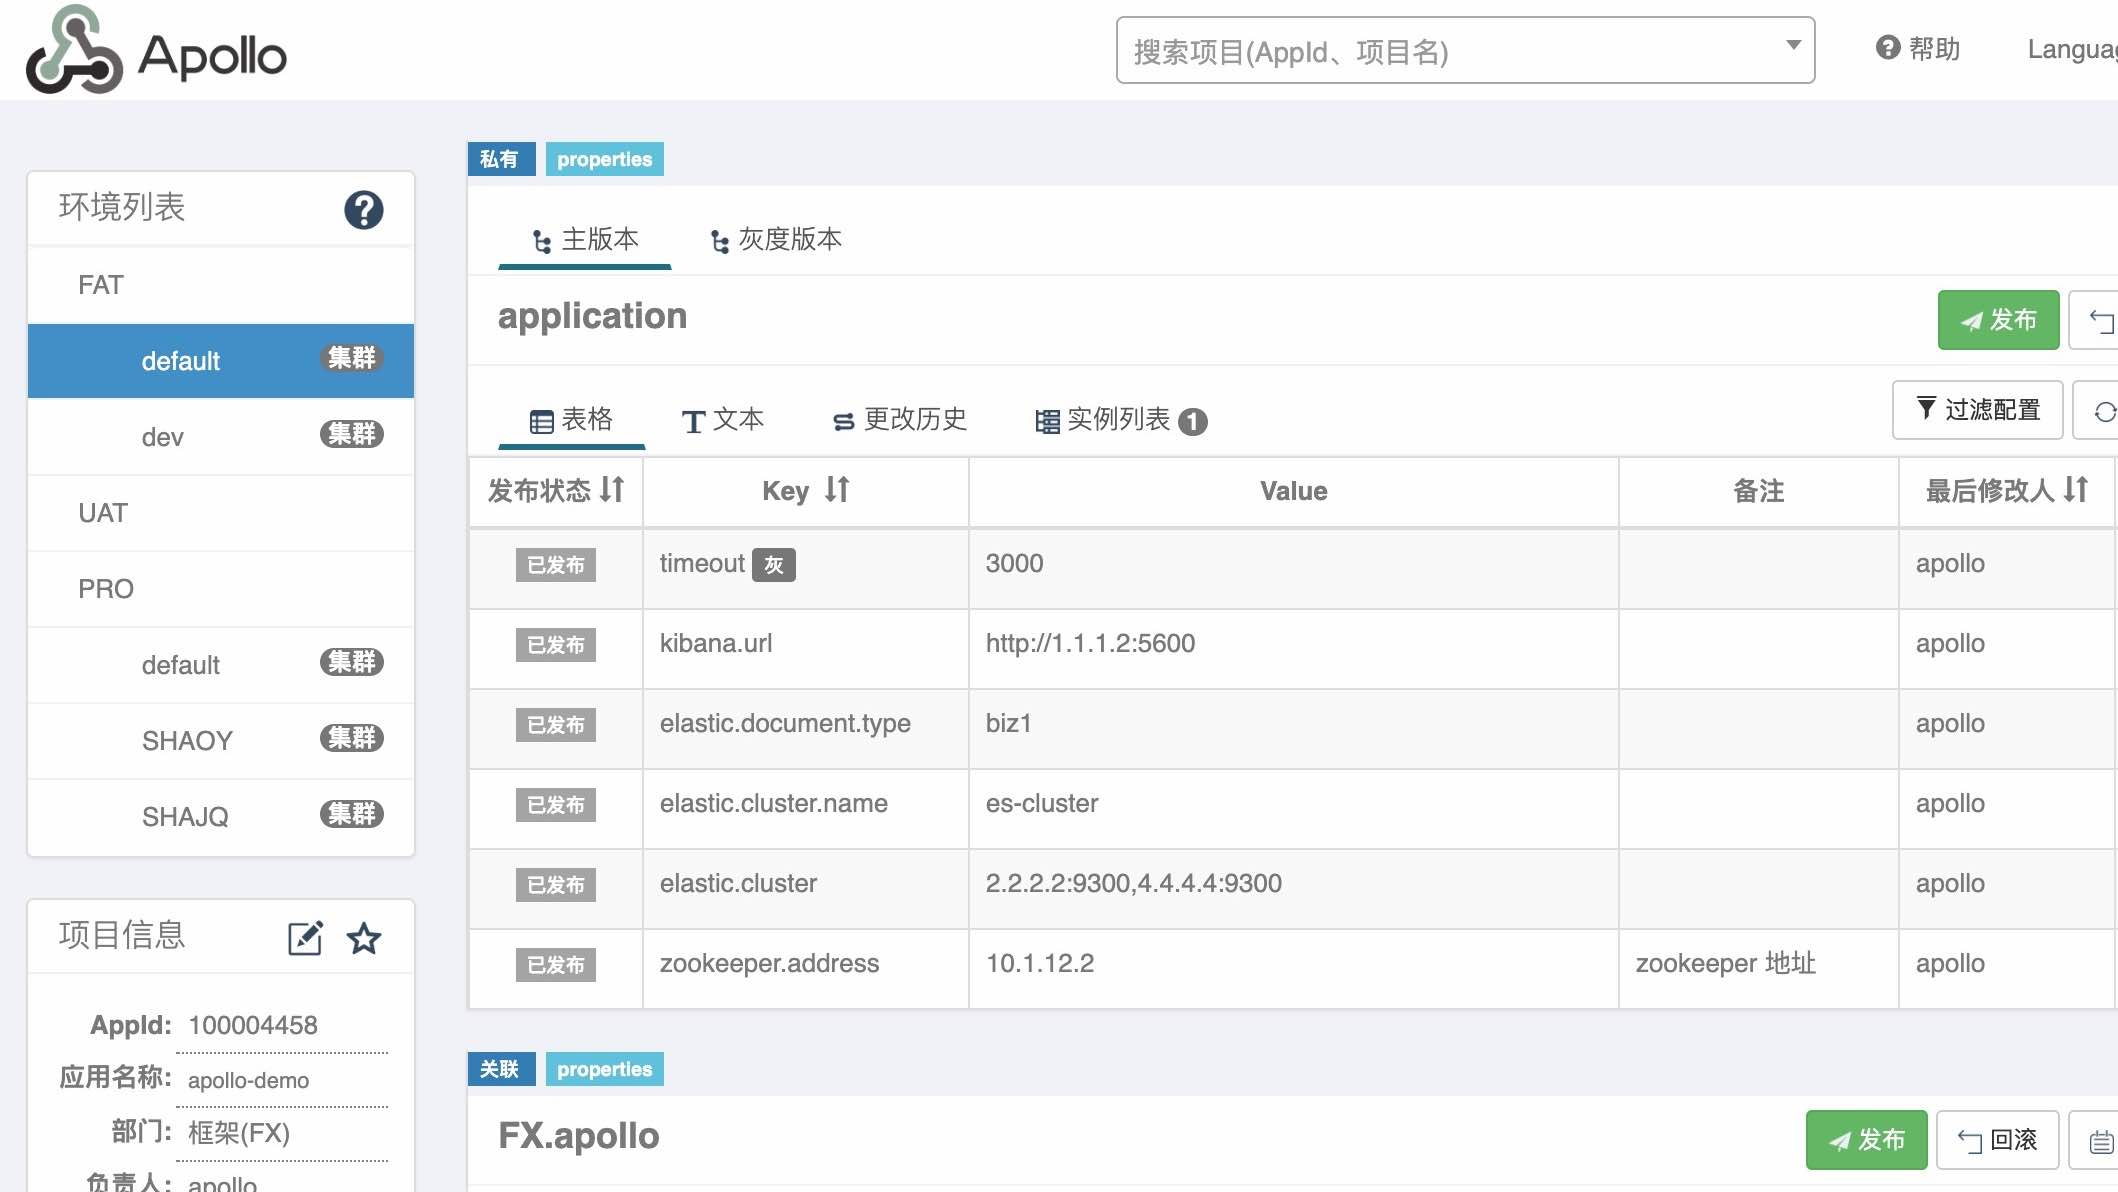Click the value es-cluster
Viewport: 2118px width, 1192px height.
pyautogui.click(x=1041, y=803)
